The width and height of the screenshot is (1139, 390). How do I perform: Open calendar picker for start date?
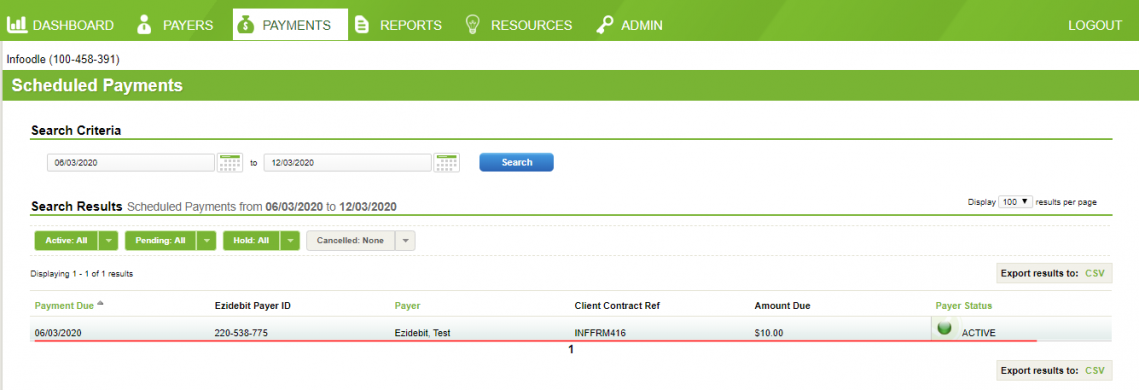point(230,163)
